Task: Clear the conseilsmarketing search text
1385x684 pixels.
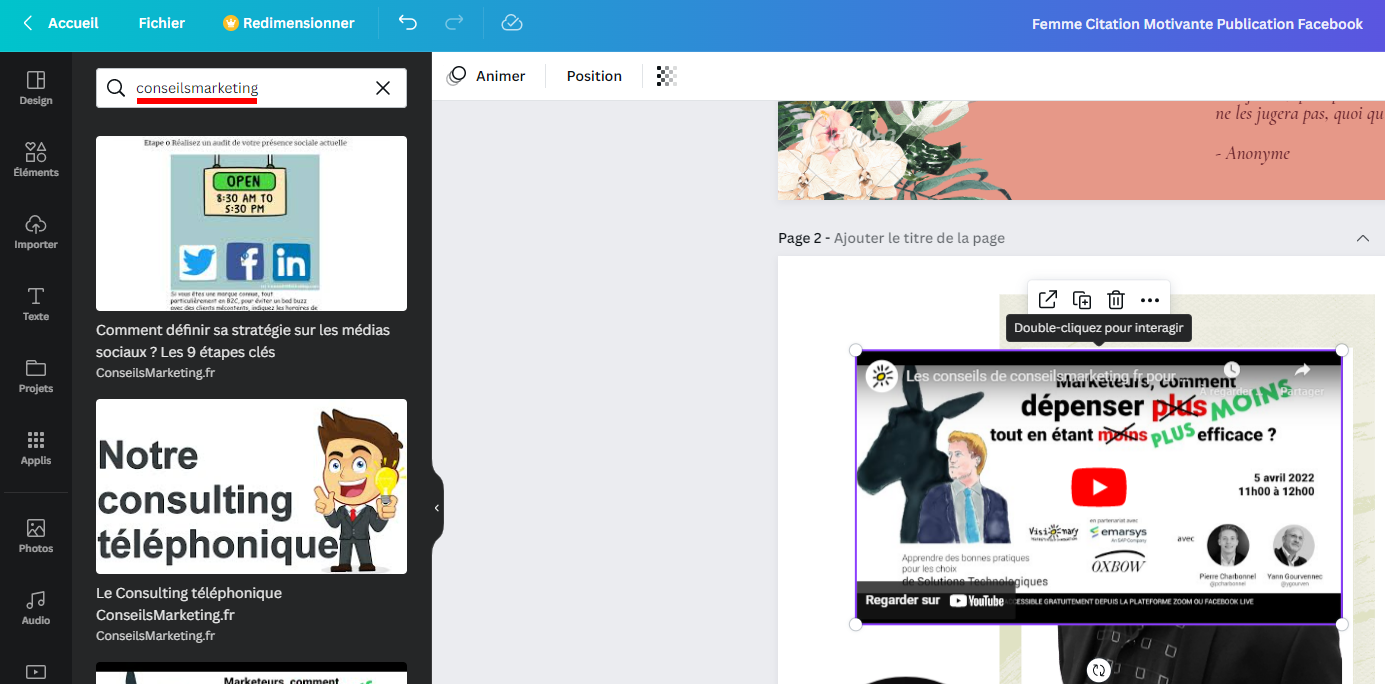Action: pyautogui.click(x=383, y=88)
